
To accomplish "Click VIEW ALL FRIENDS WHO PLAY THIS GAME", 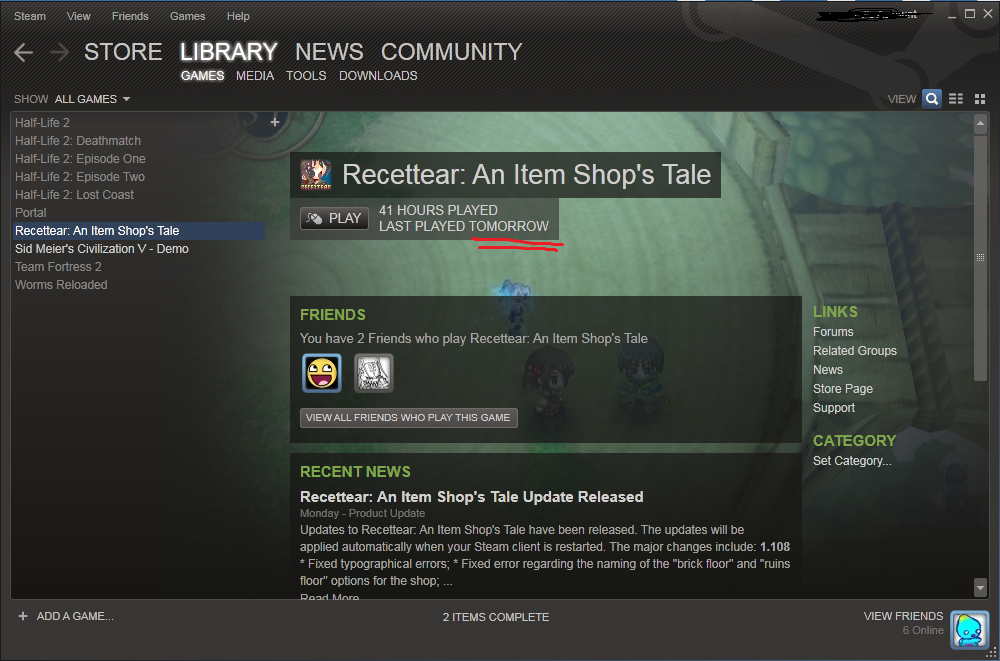I will pyautogui.click(x=408, y=418).
